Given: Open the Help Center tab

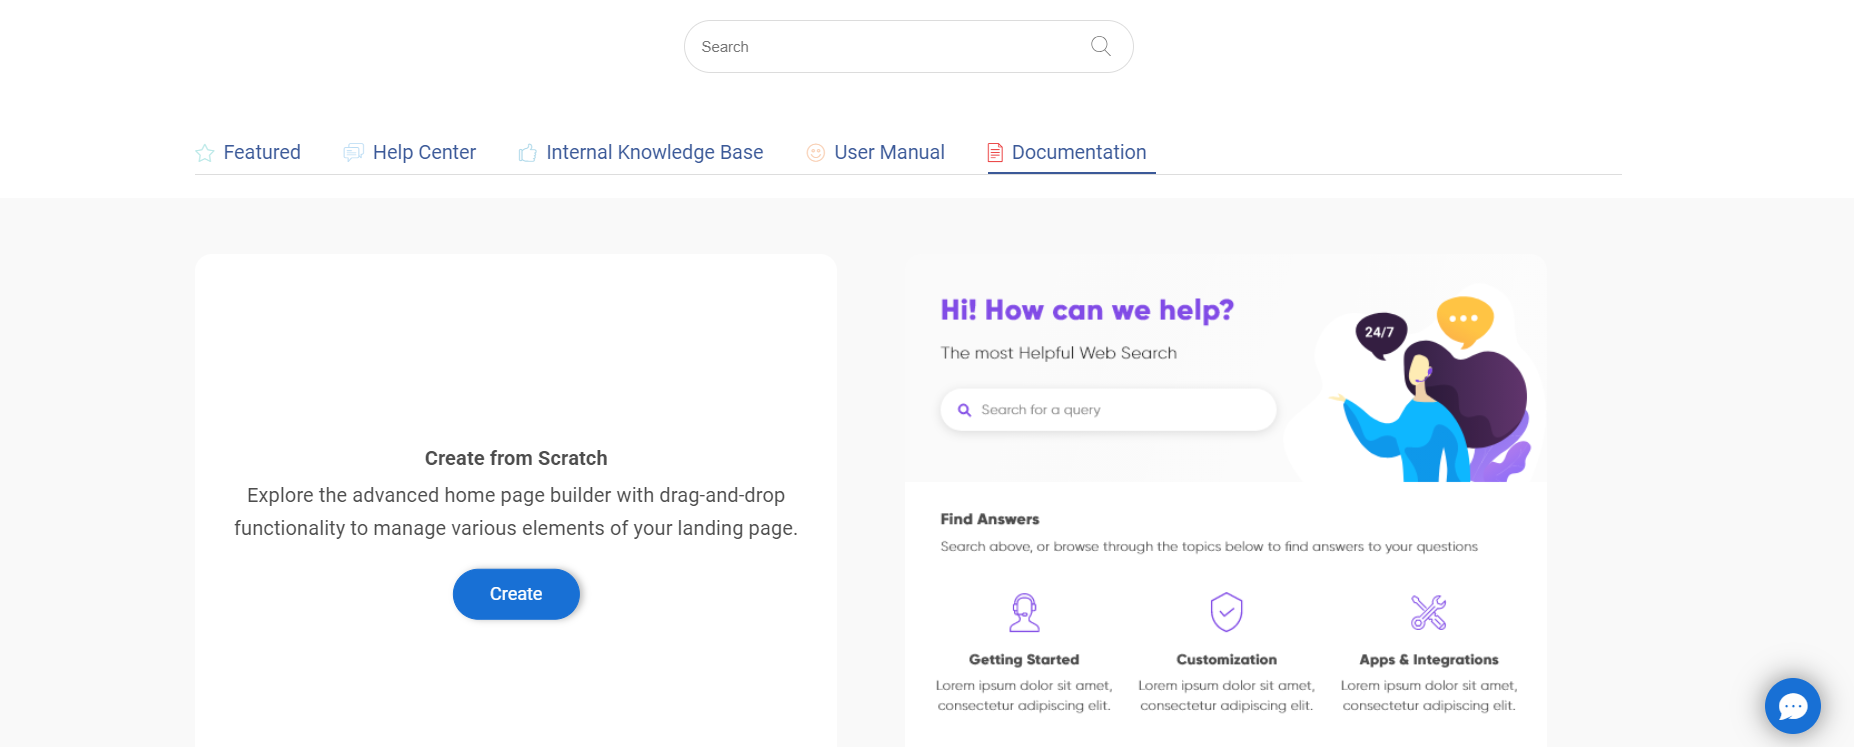Looking at the screenshot, I should pyautogui.click(x=409, y=153).
